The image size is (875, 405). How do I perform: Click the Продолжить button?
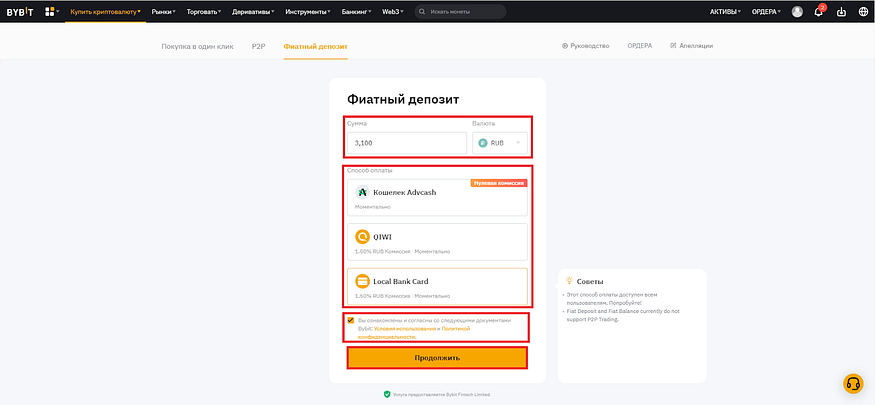point(438,358)
